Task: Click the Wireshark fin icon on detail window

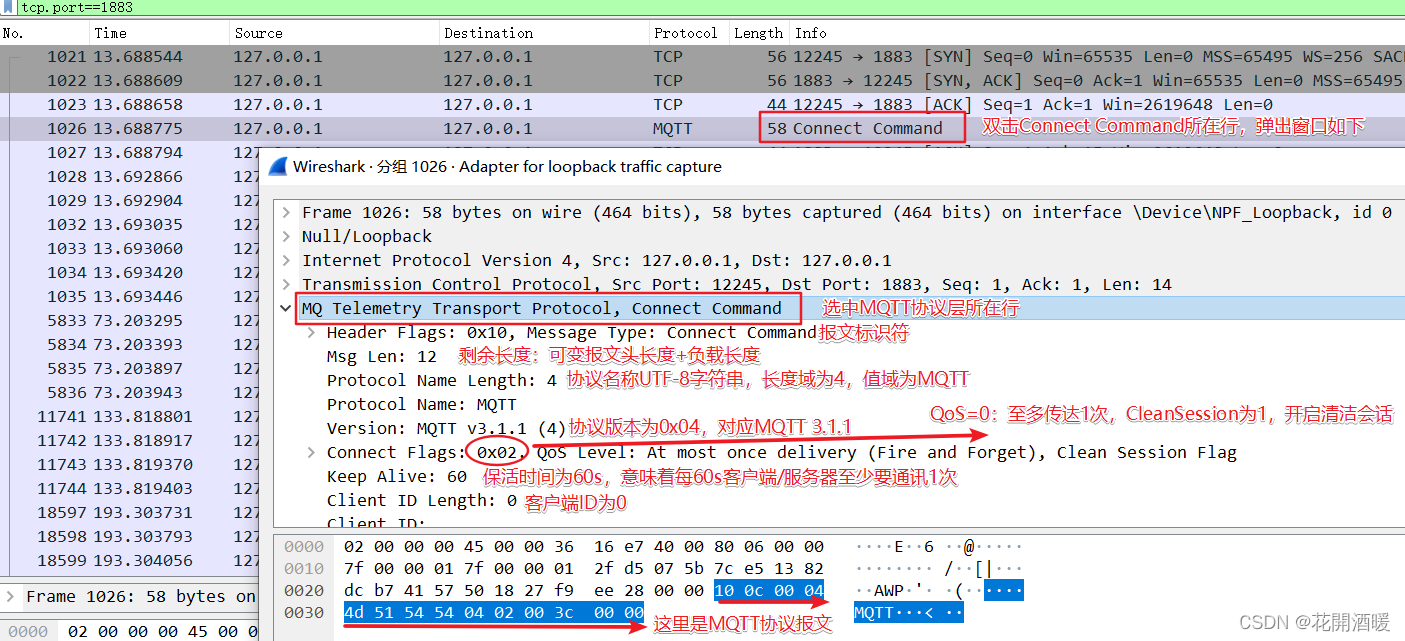Action: click(x=277, y=166)
